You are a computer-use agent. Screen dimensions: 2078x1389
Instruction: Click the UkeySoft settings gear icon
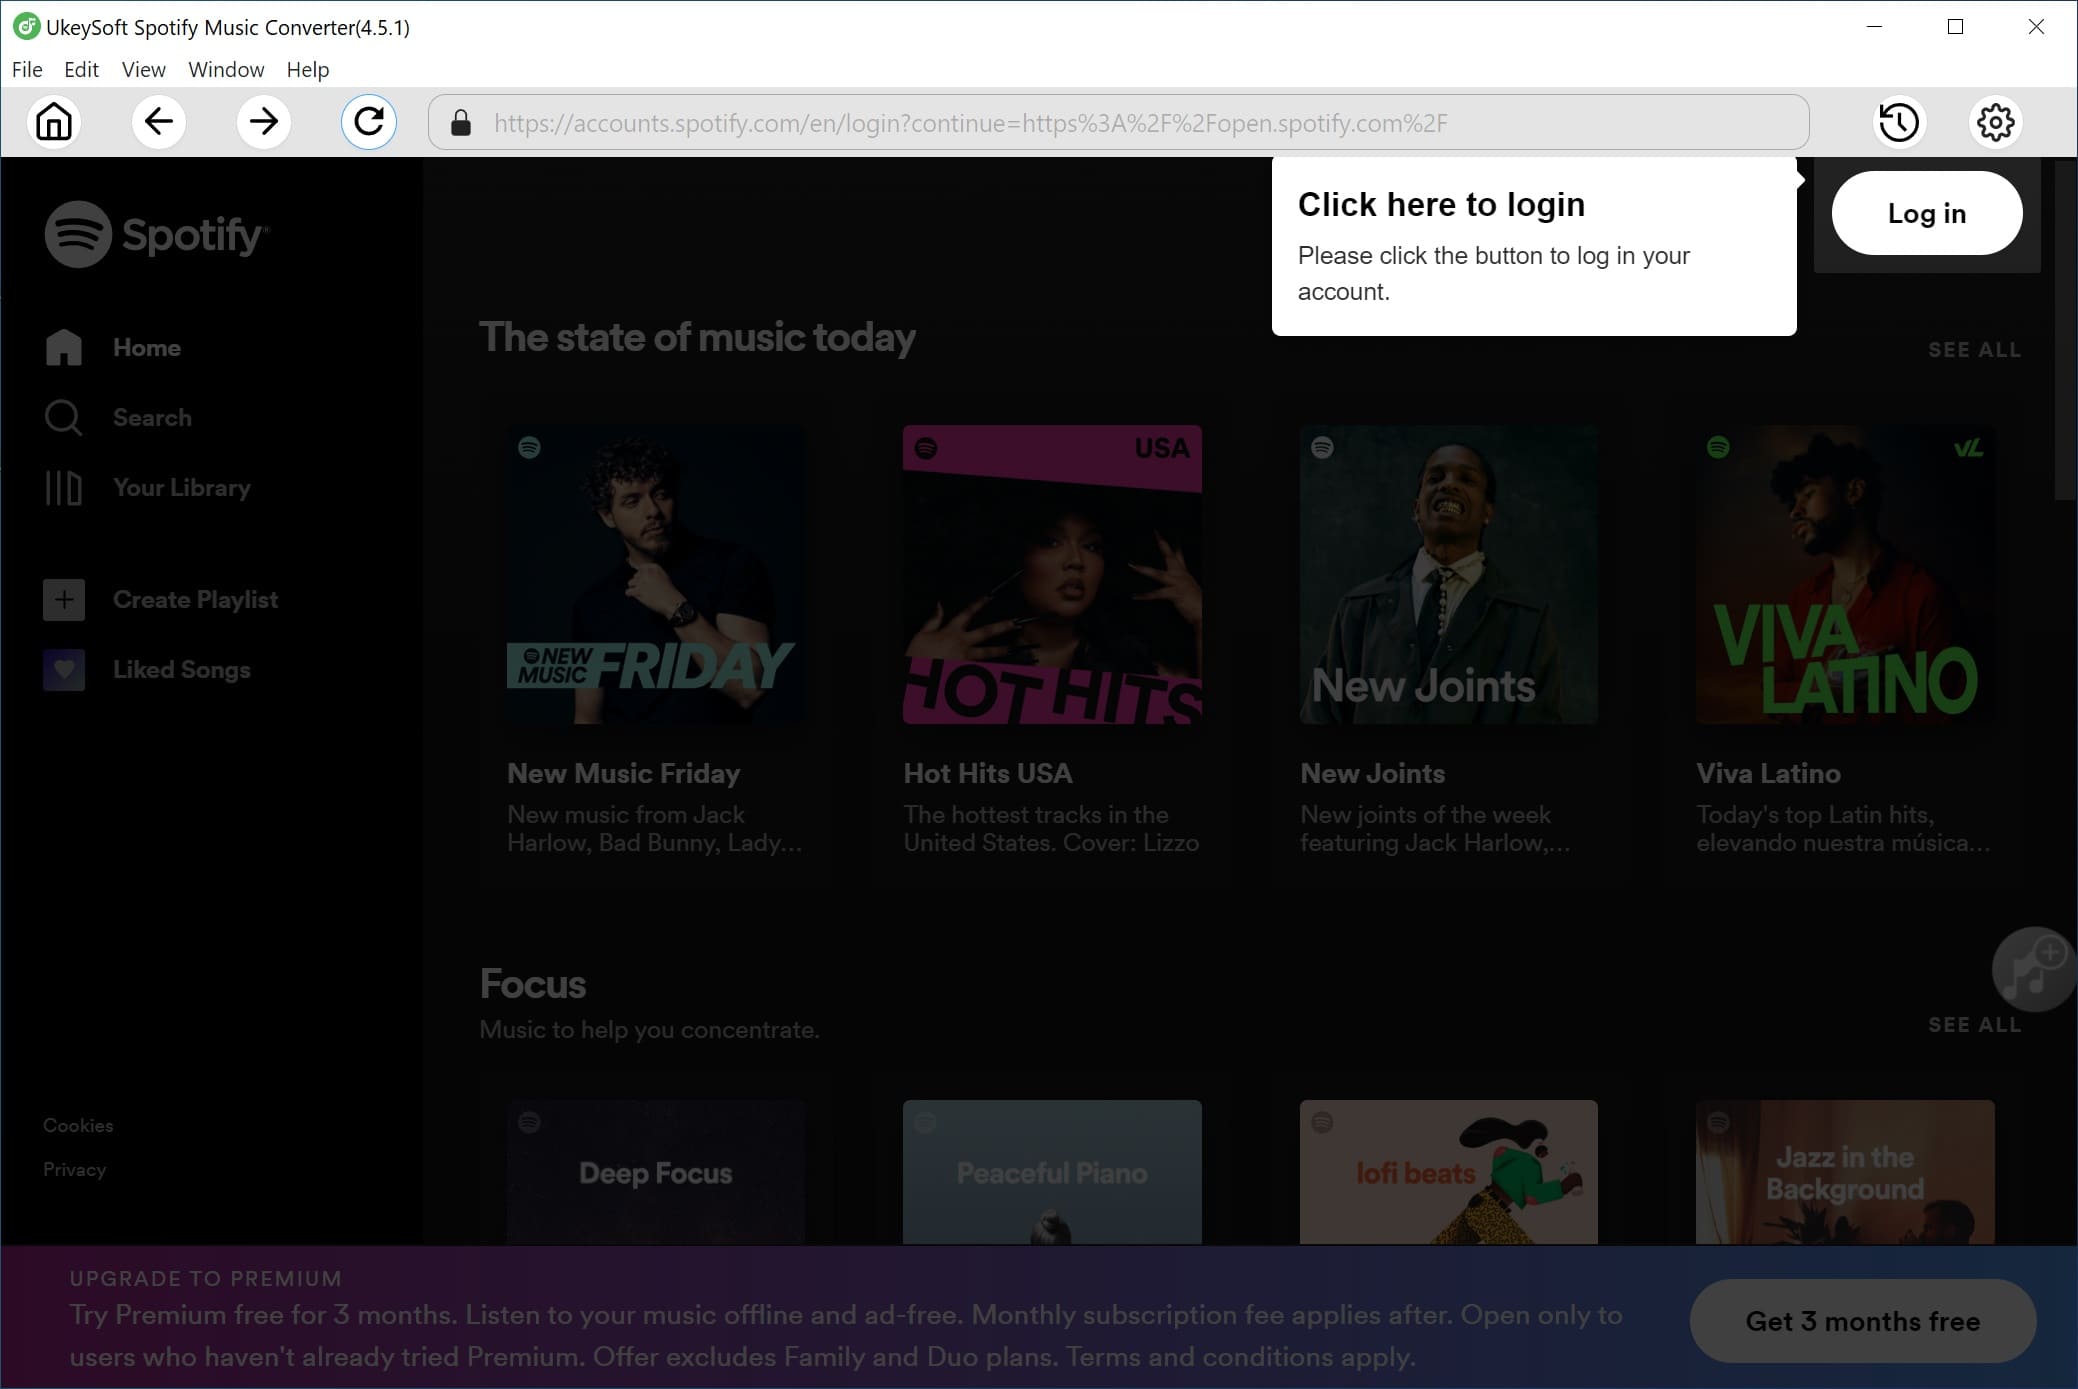coord(1996,121)
